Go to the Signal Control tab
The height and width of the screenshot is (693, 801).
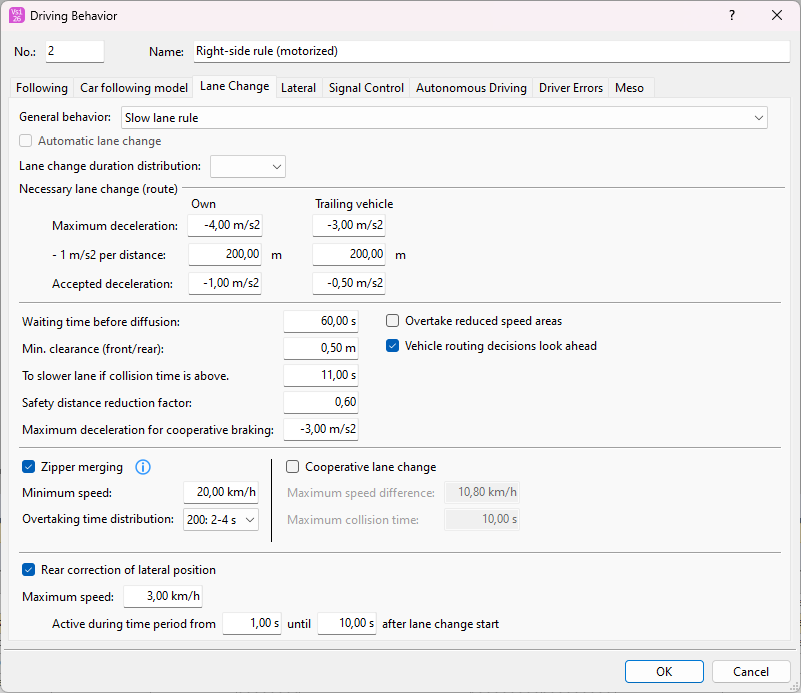[366, 88]
